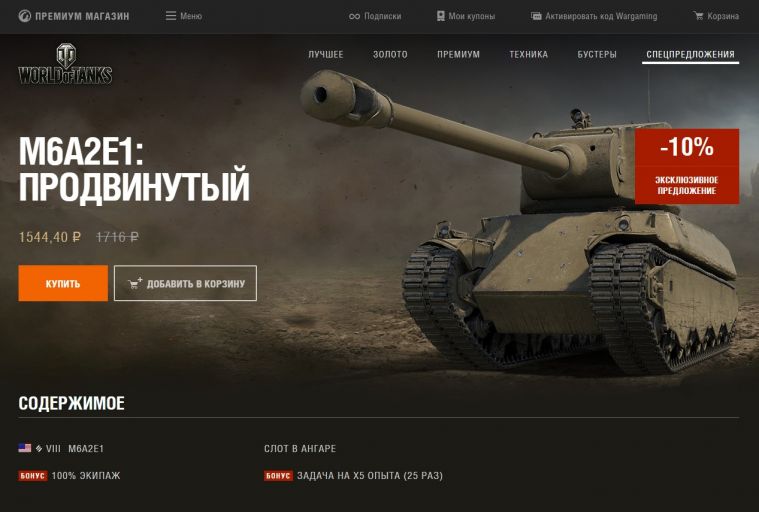Open the Бустеры section

pos(597,54)
